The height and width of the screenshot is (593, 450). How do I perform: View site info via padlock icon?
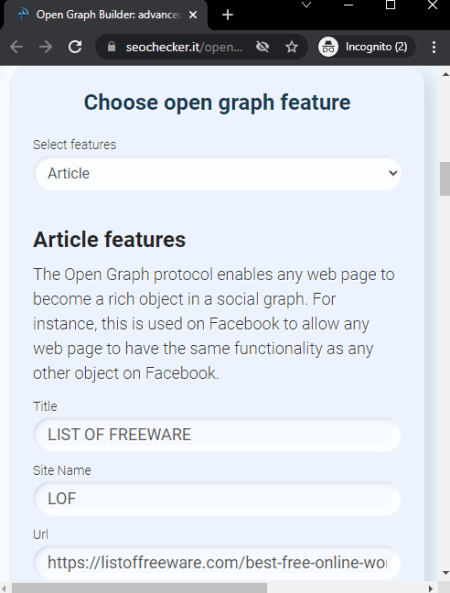(111, 47)
